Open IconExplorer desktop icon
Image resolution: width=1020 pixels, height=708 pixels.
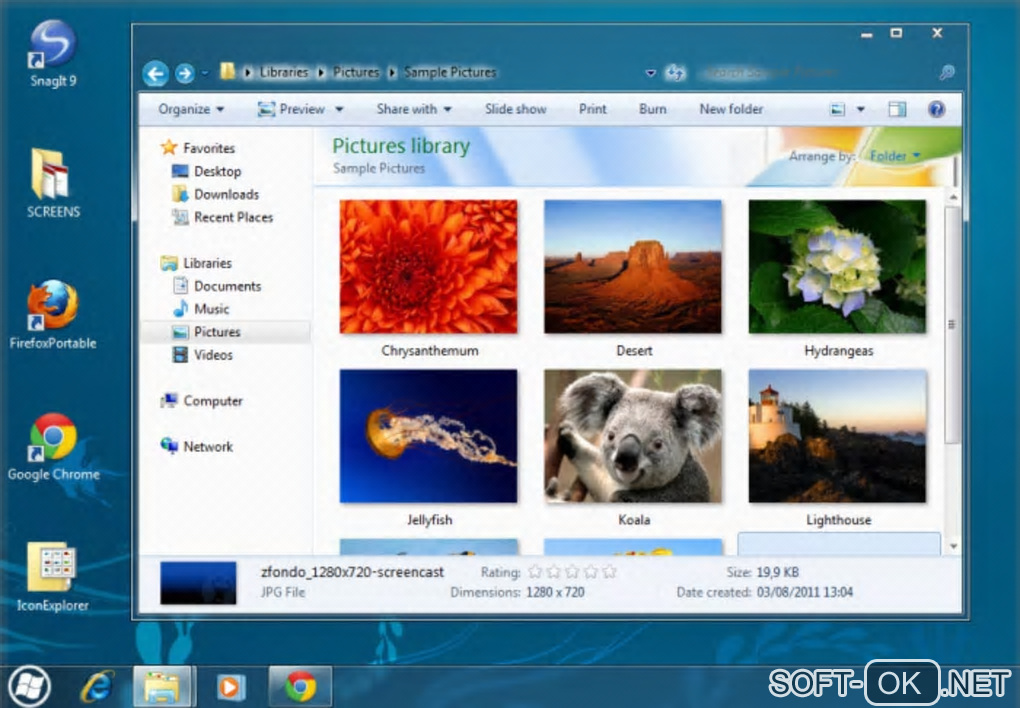53,577
